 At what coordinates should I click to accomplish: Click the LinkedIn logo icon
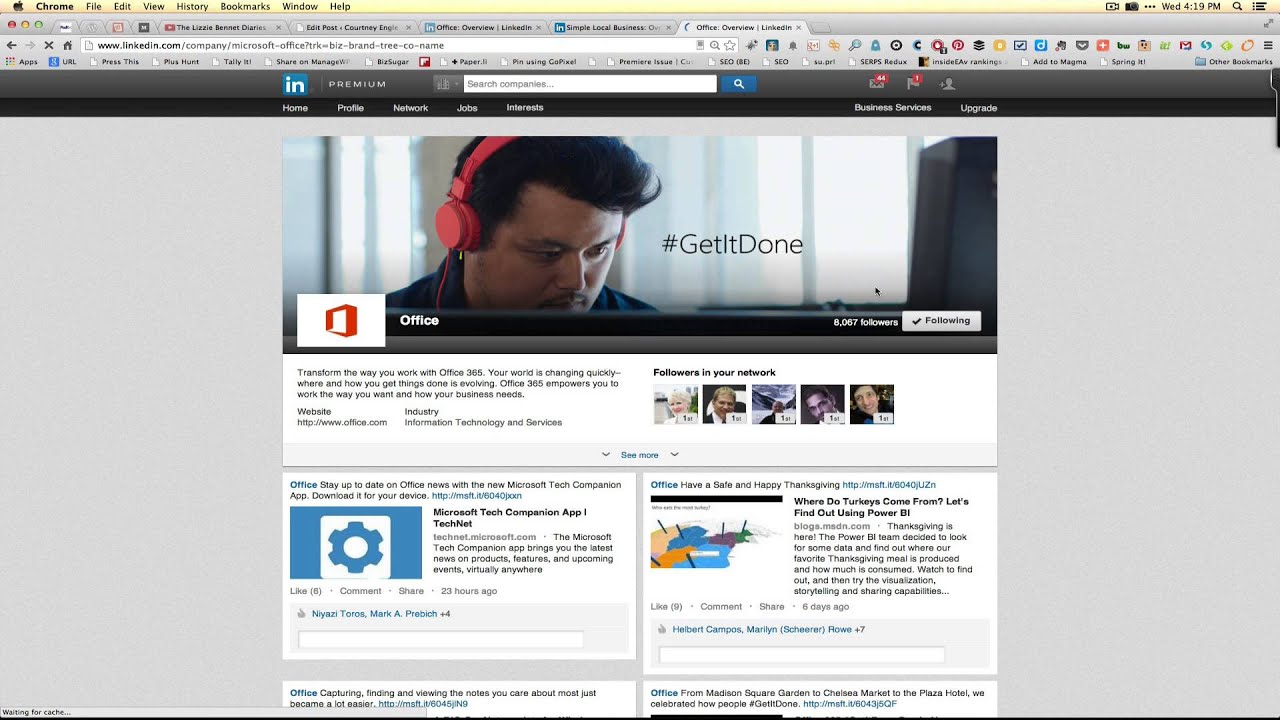point(294,84)
